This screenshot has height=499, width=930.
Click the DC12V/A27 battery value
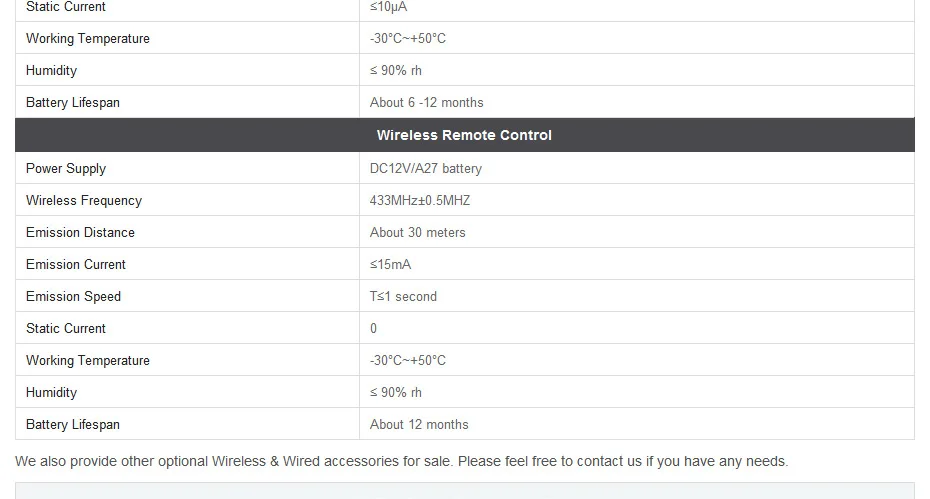pyautogui.click(x=426, y=169)
